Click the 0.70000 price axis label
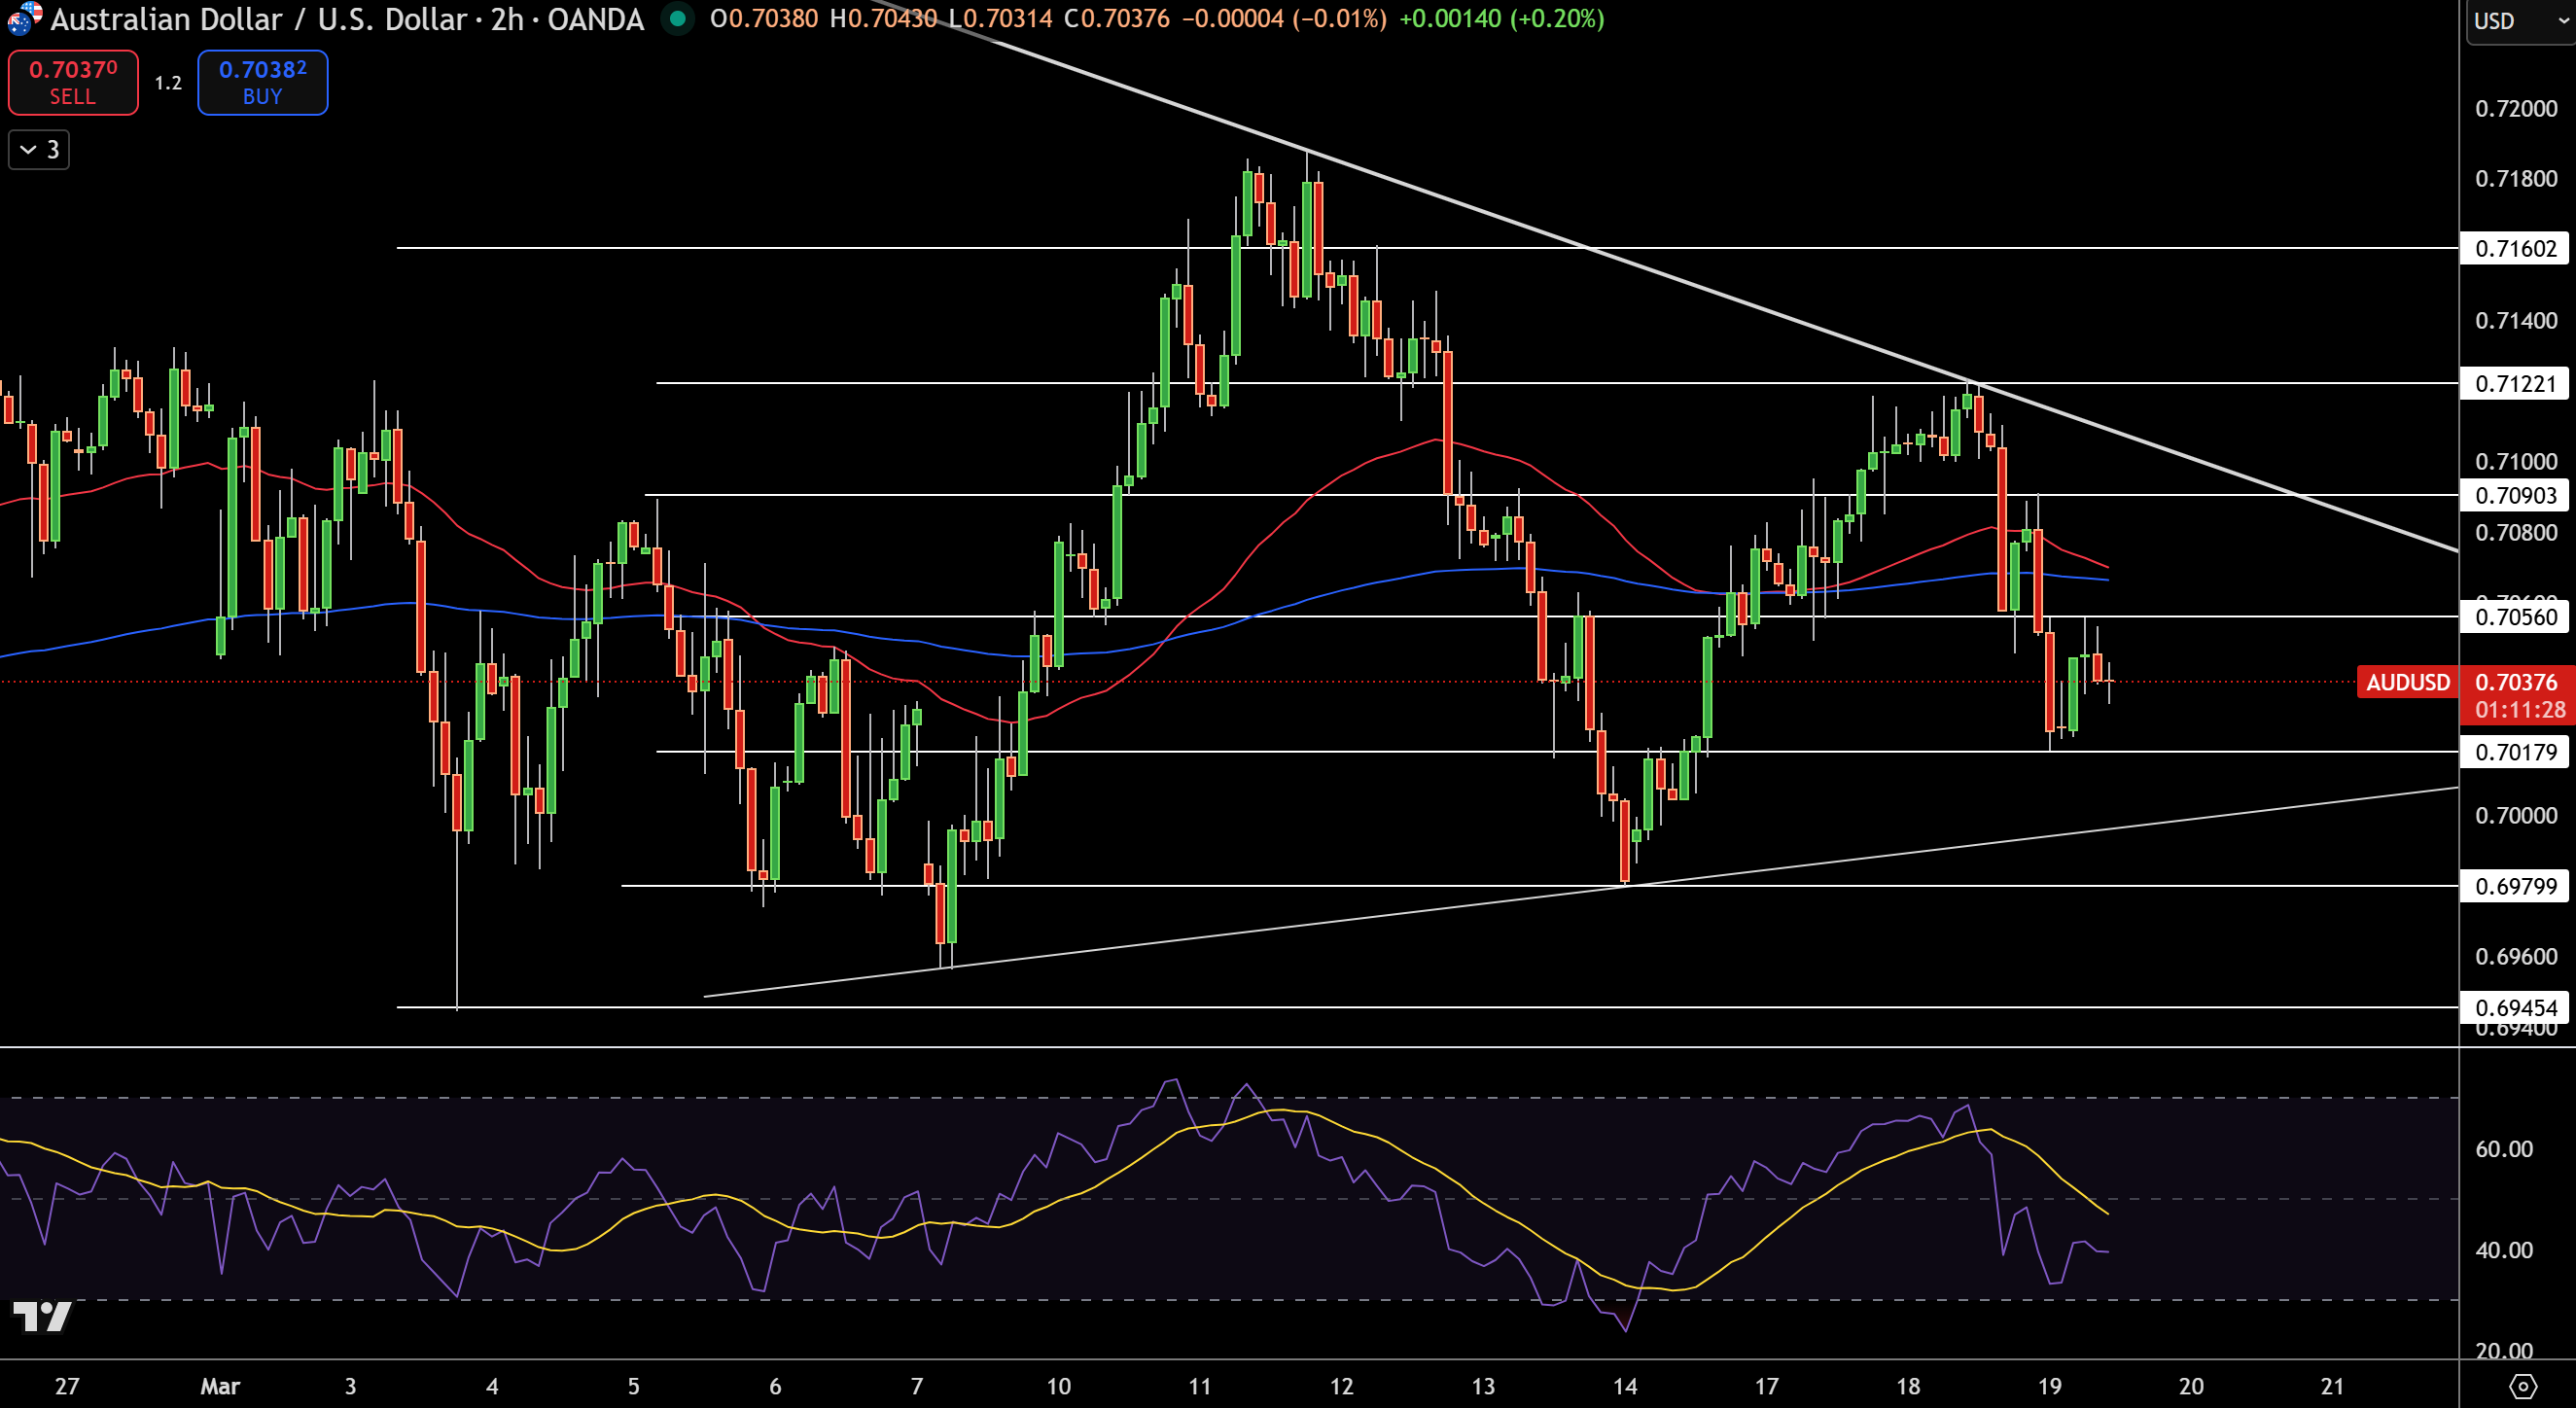 point(2516,815)
